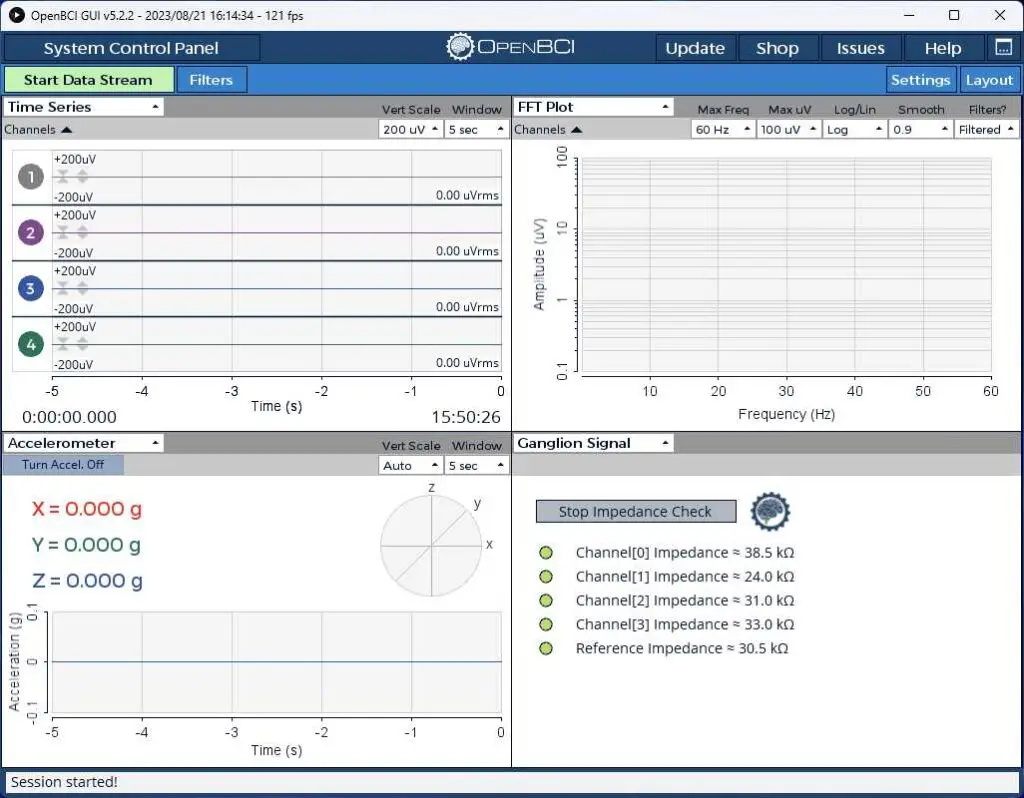The height and width of the screenshot is (798, 1024).
Task: Open the 60 Hz Max Freq dropdown
Action: (x=721, y=130)
